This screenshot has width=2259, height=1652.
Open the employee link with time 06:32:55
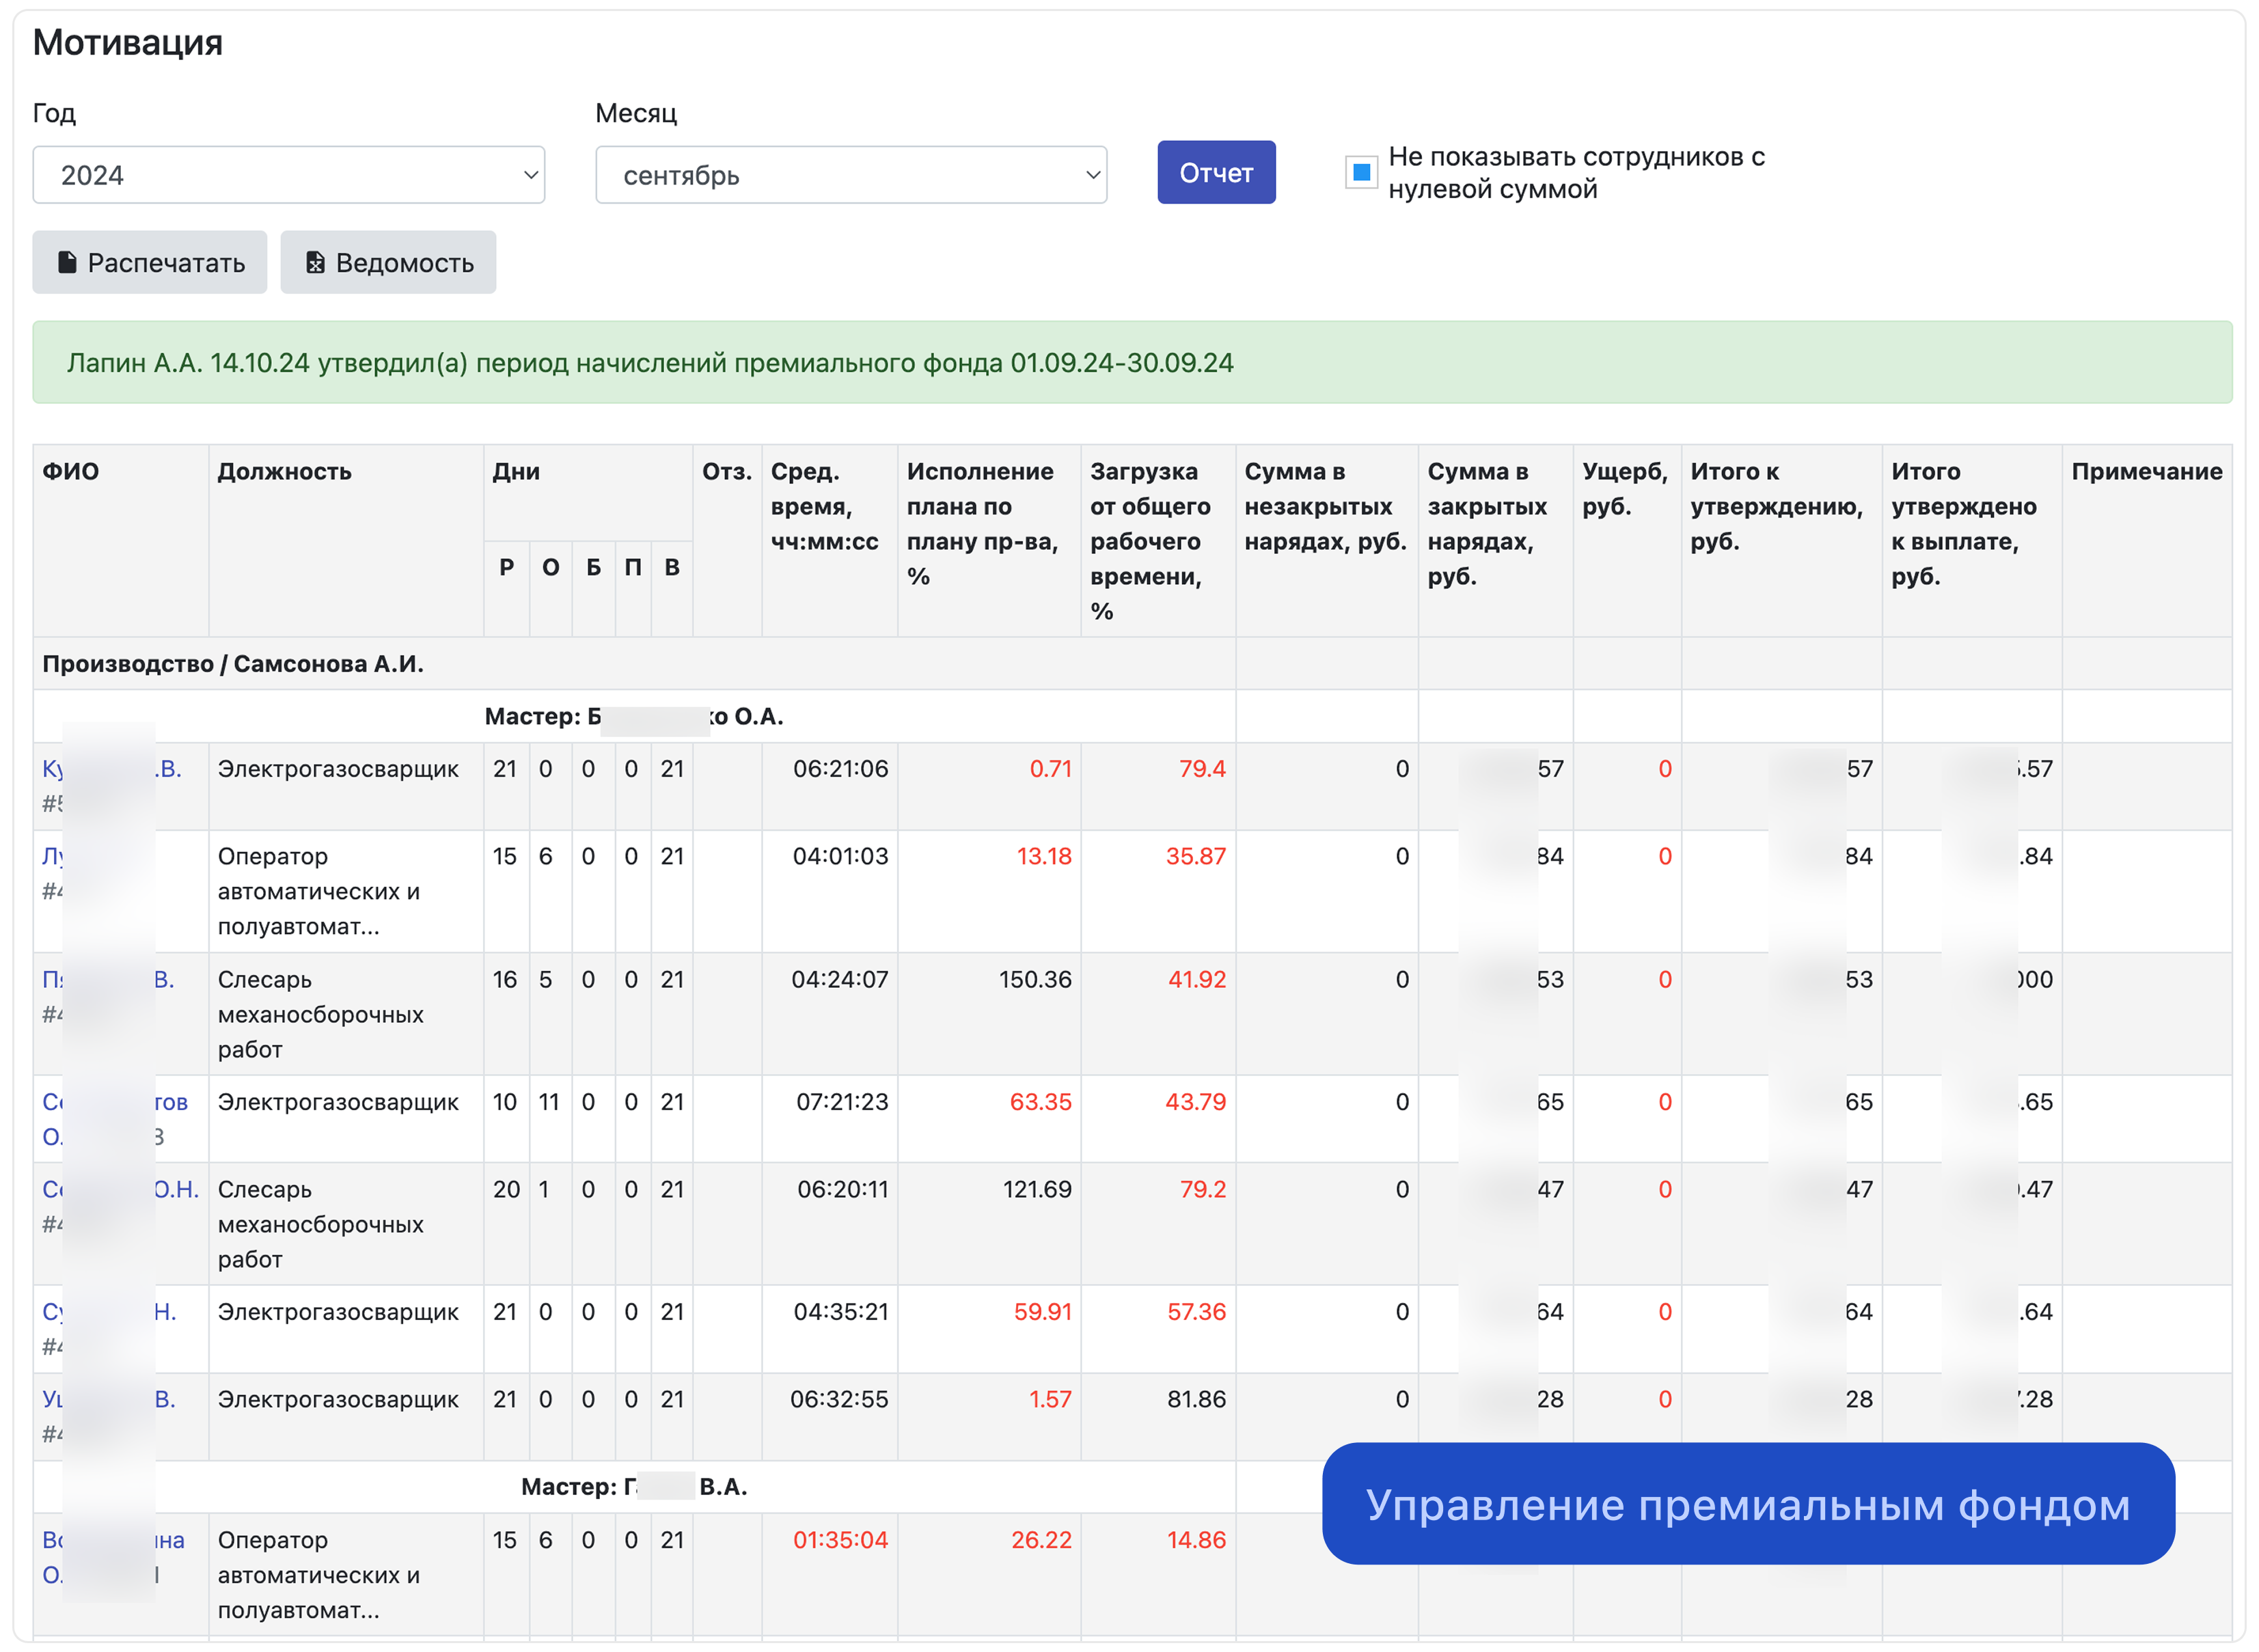[109, 1400]
